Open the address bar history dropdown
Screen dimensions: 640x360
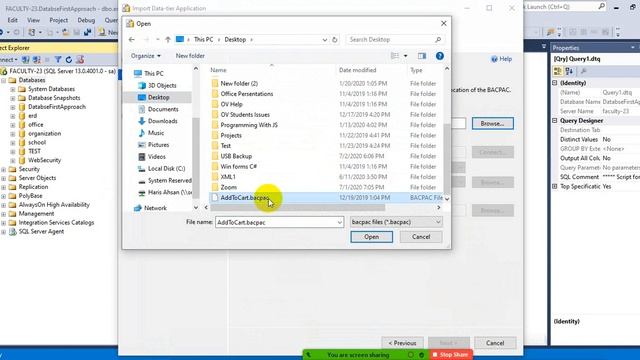pos(324,40)
